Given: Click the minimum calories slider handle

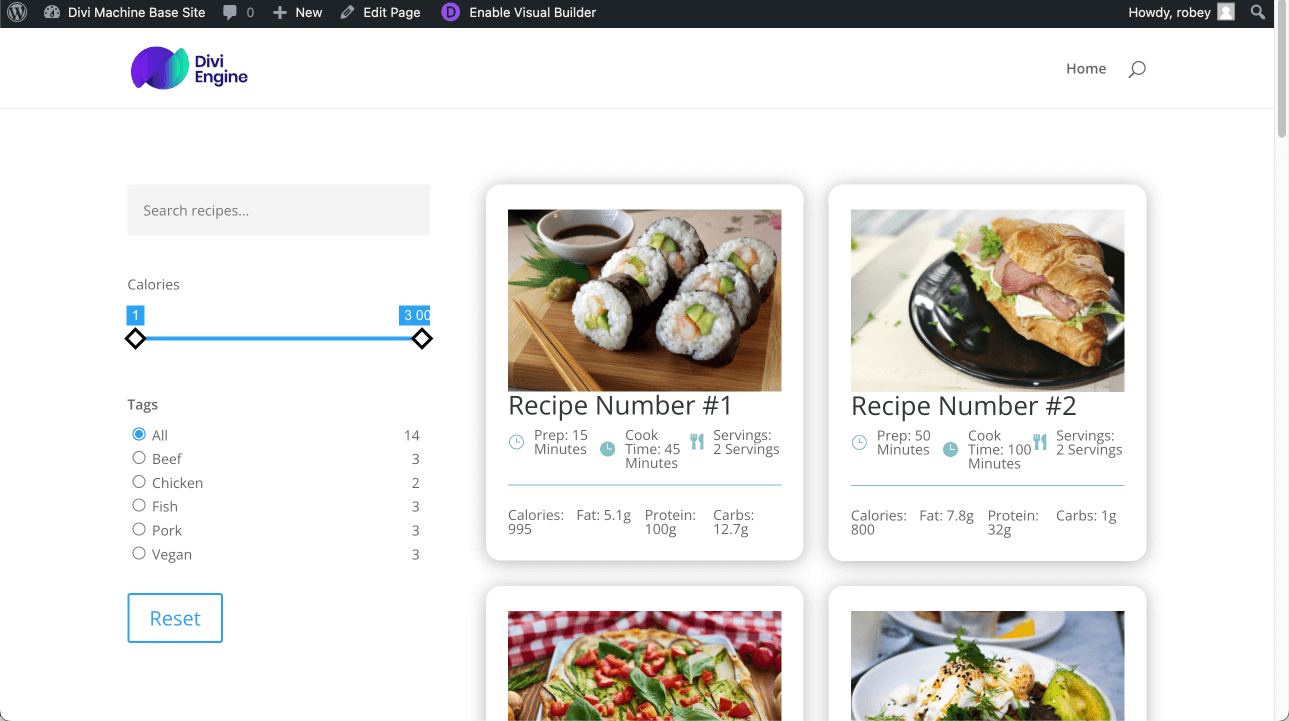Looking at the screenshot, I should [135, 339].
